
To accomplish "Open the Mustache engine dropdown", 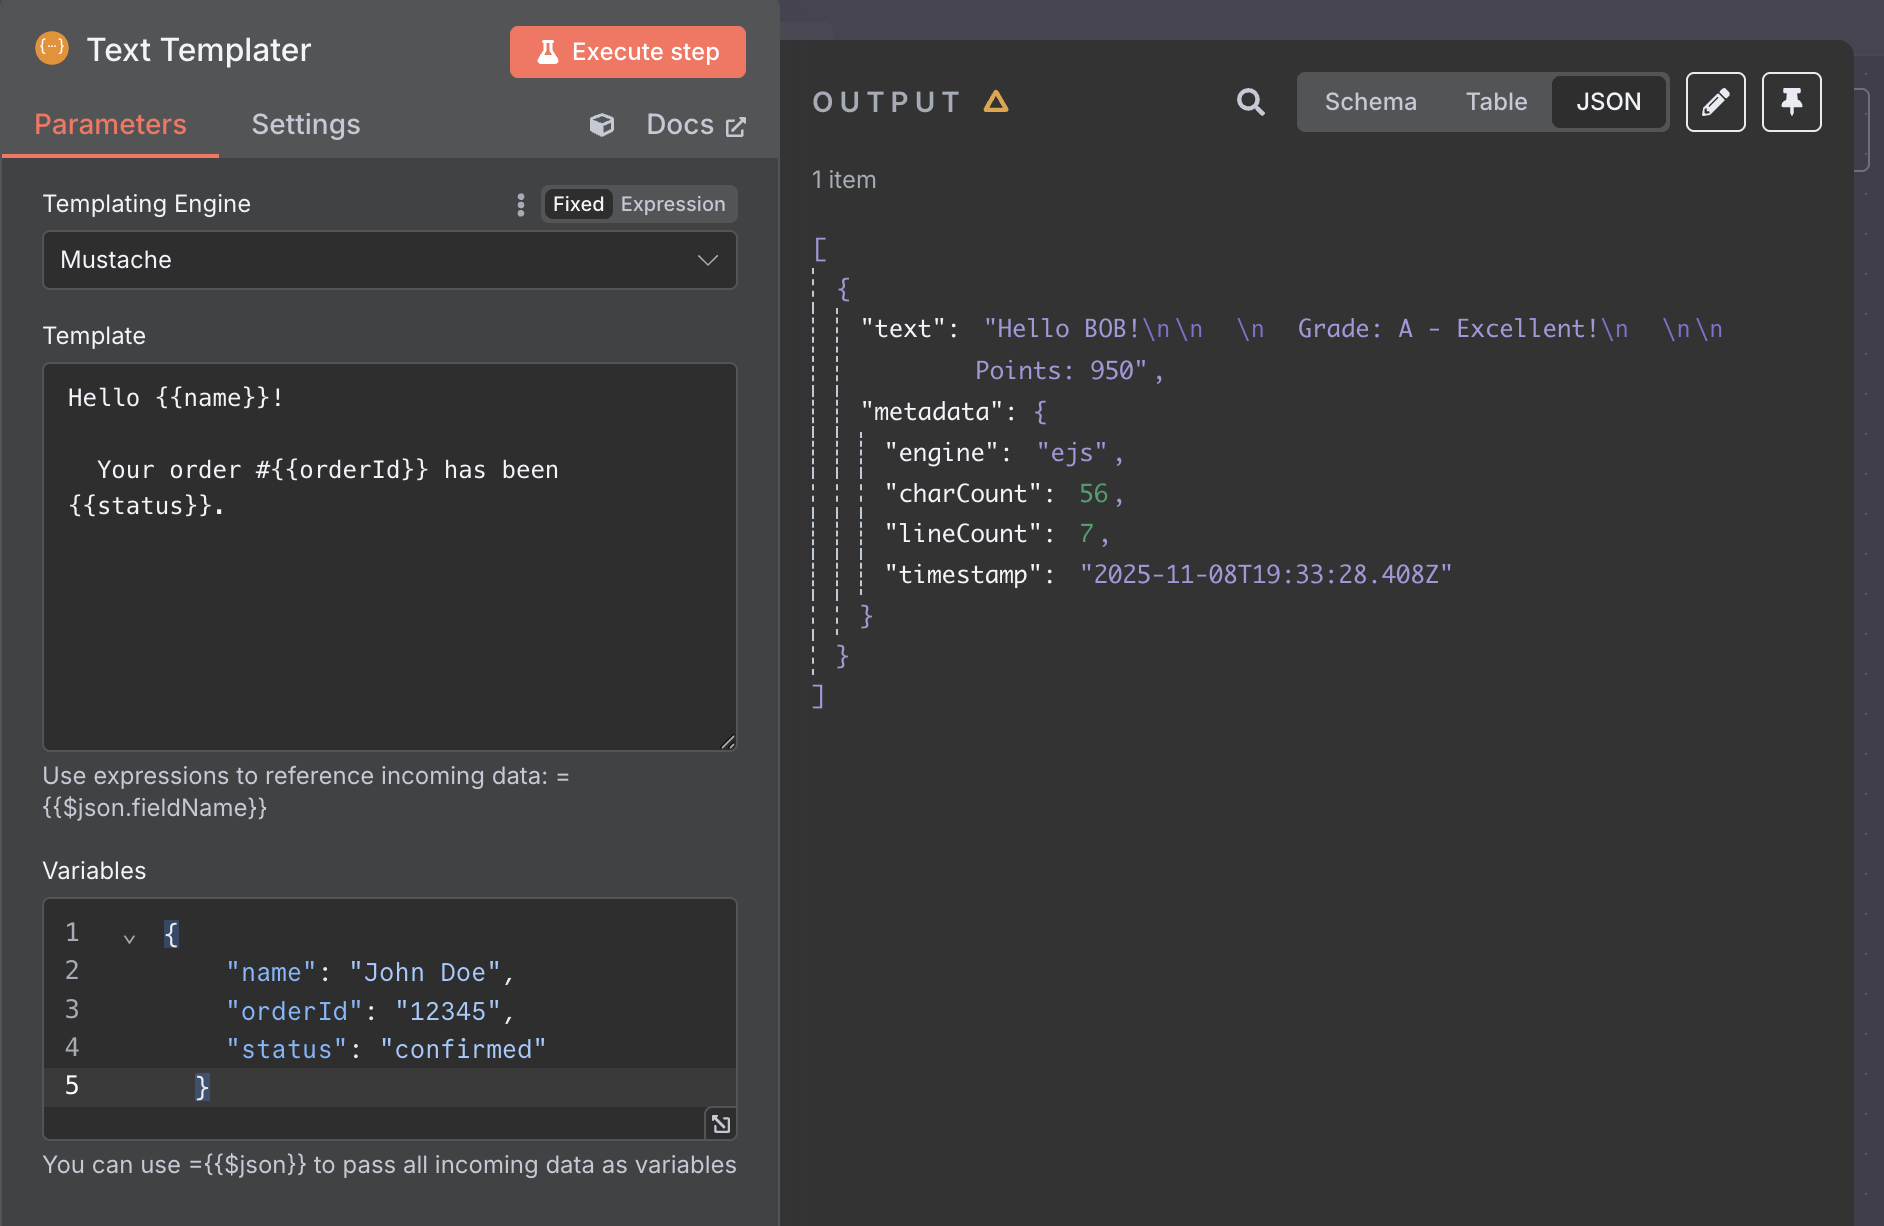I will coord(390,260).
